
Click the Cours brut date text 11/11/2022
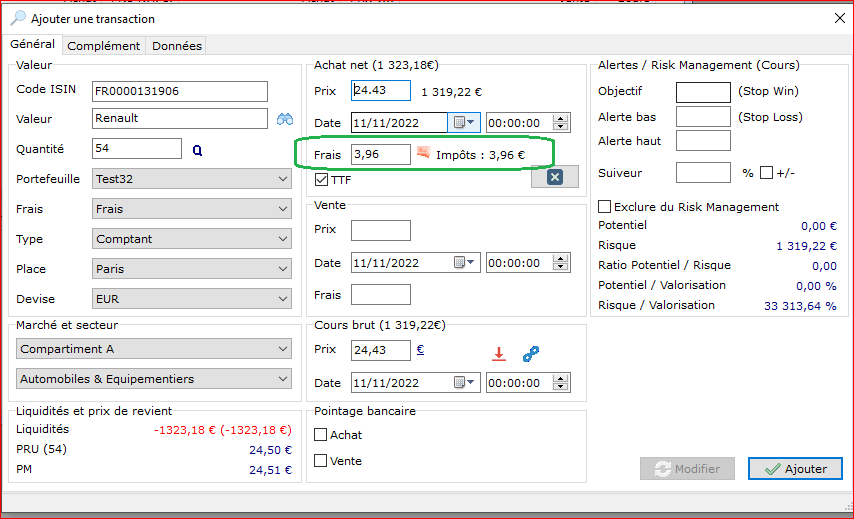click(x=386, y=383)
